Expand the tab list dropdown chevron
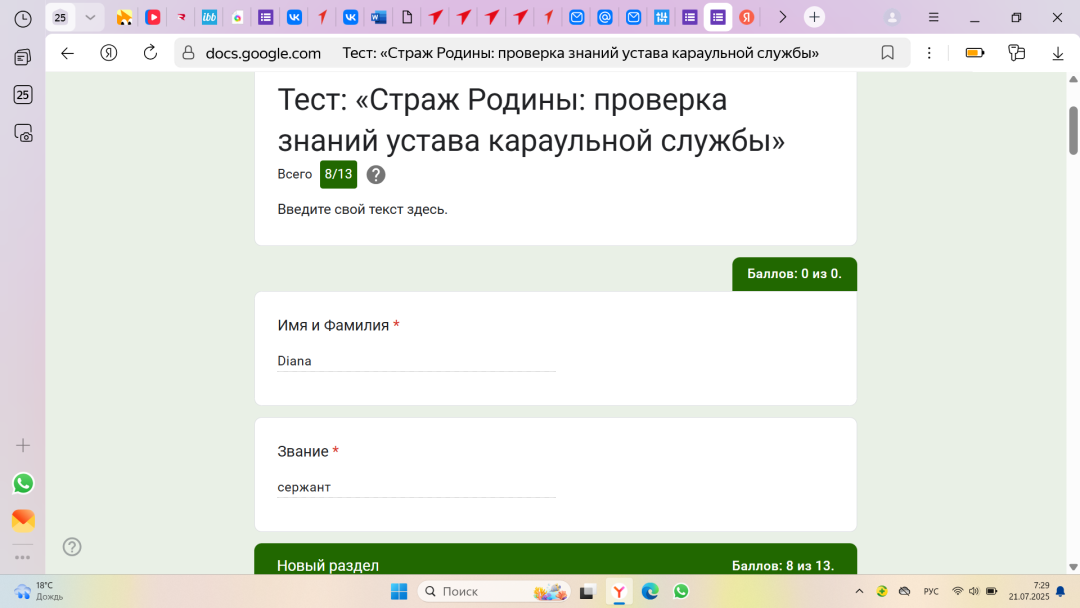The width and height of the screenshot is (1080, 608). pyautogui.click(x=90, y=17)
